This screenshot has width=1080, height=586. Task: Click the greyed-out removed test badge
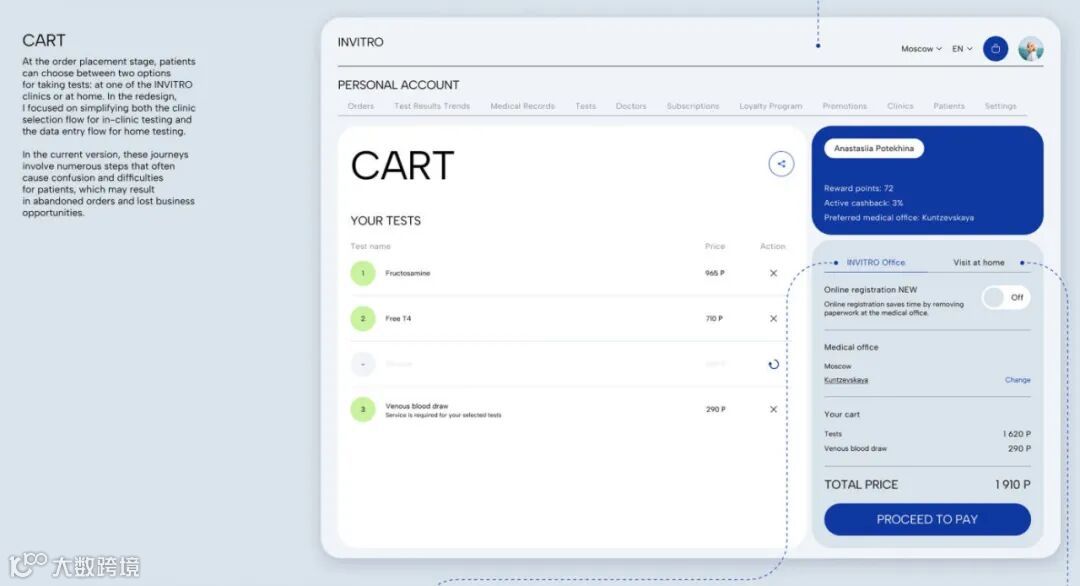coord(363,364)
